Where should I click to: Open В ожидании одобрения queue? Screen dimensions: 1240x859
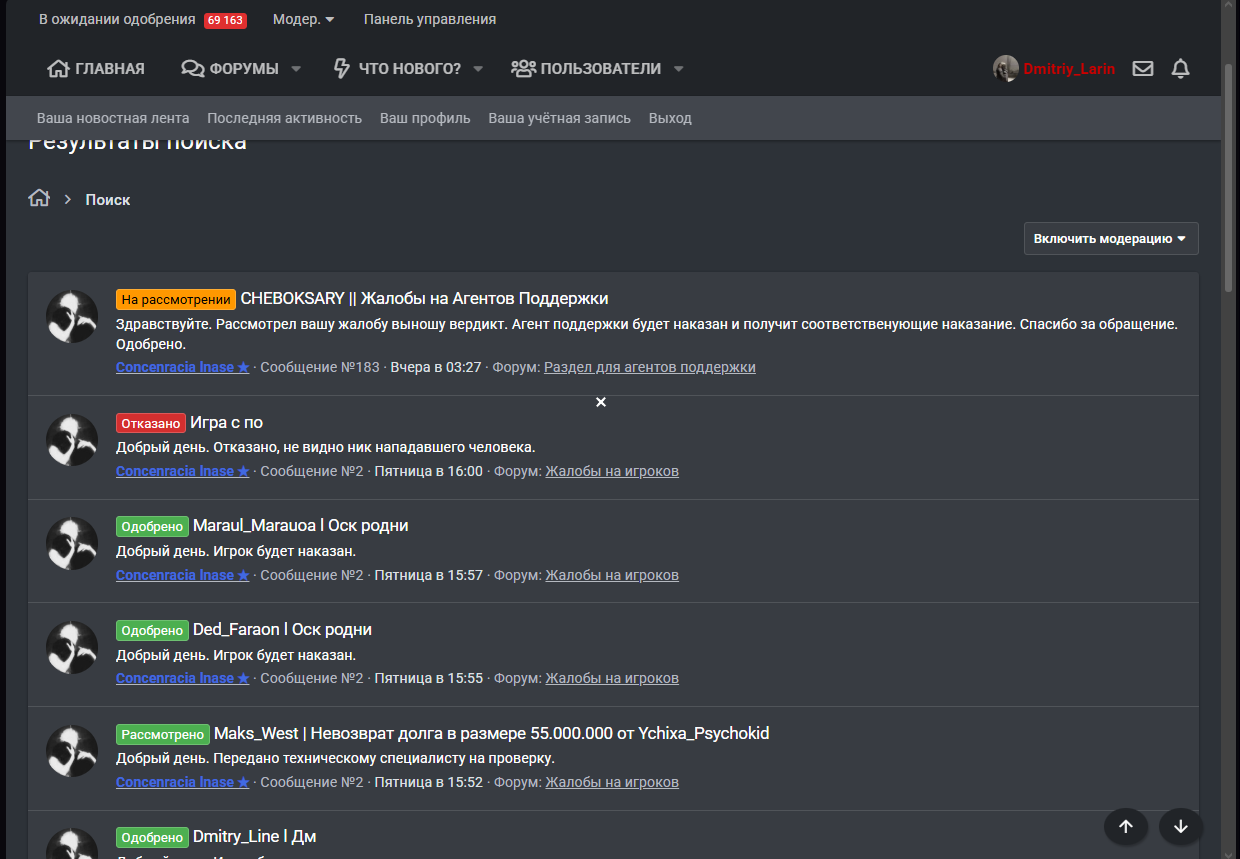[x=117, y=19]
